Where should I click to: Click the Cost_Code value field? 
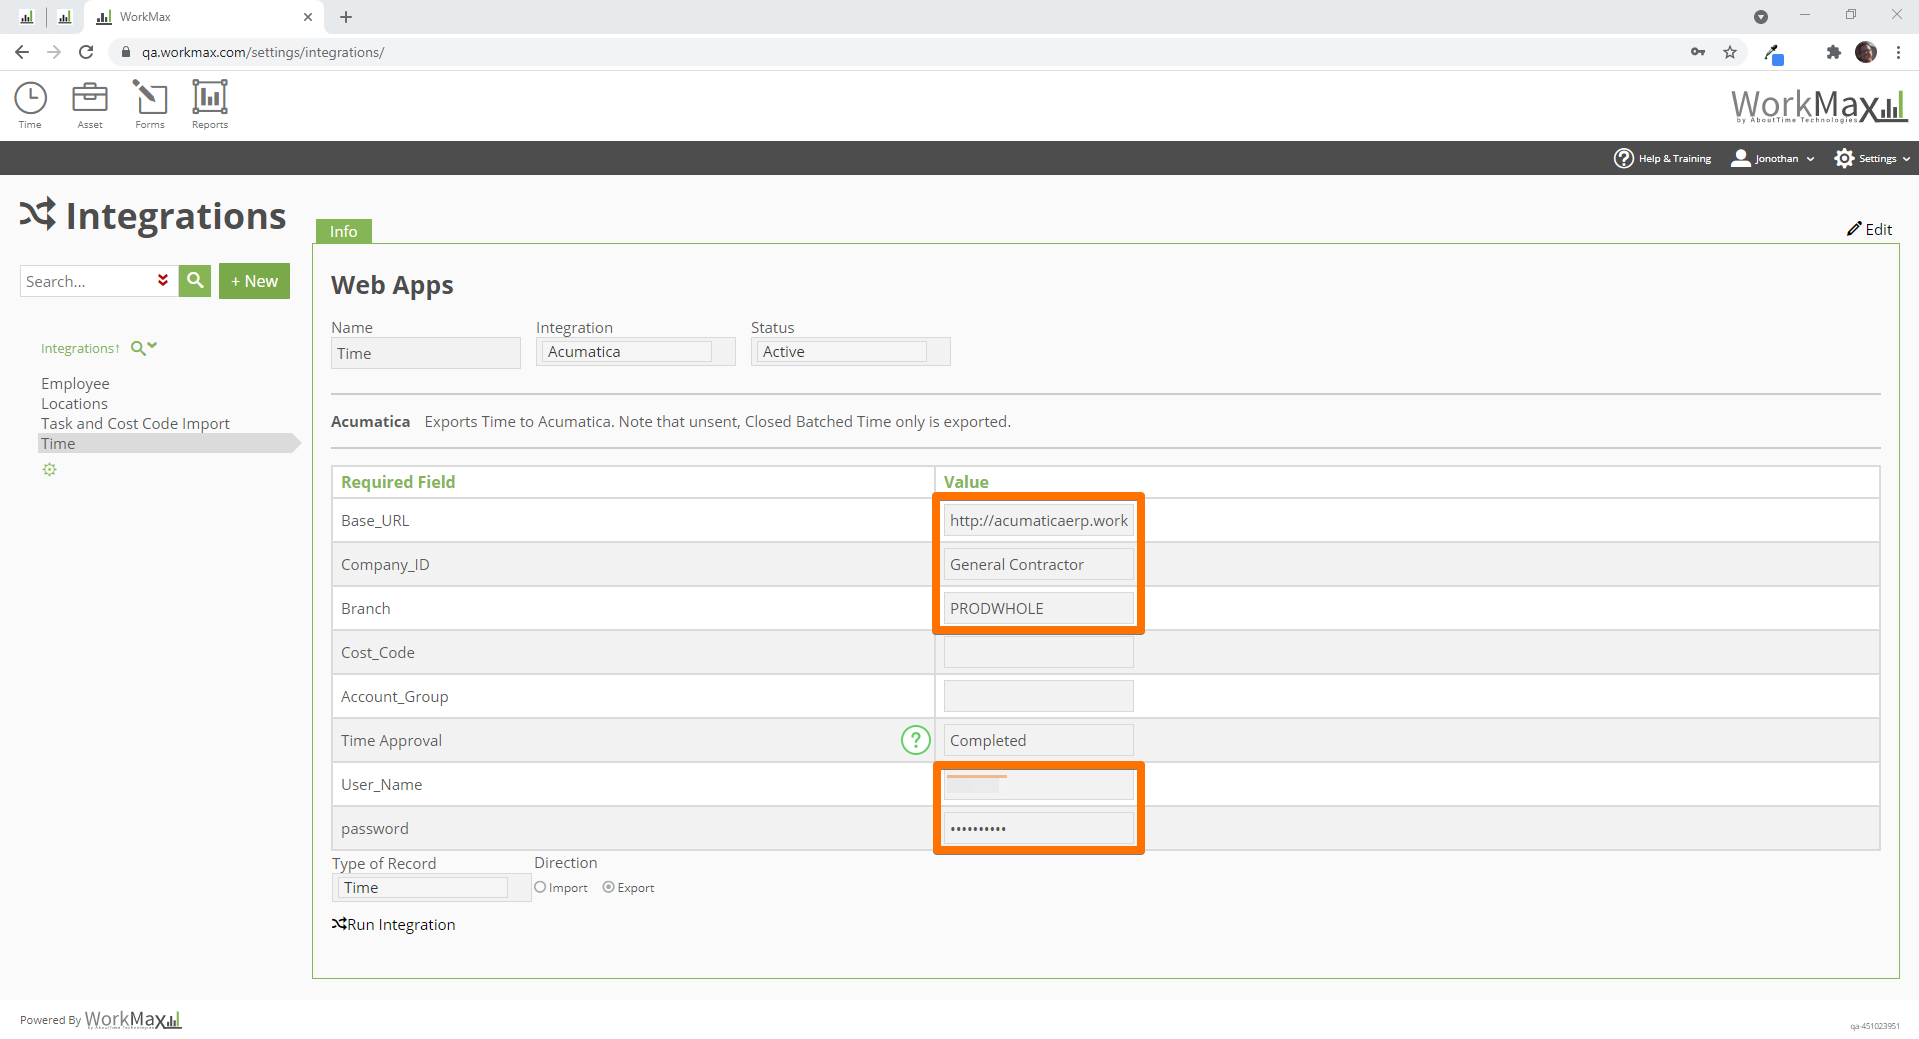coord(1038,652)
